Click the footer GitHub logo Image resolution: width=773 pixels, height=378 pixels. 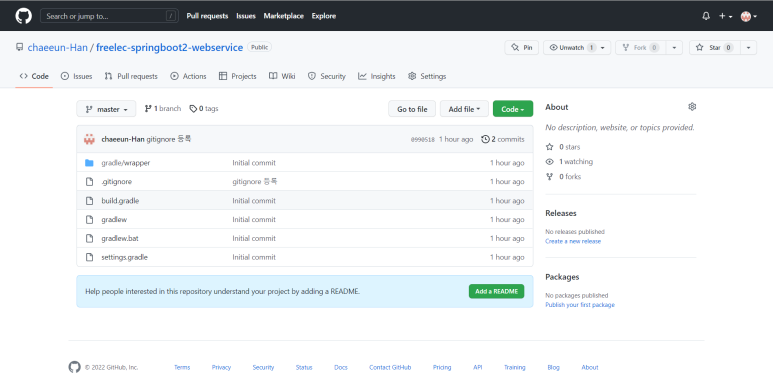(74, 367)
